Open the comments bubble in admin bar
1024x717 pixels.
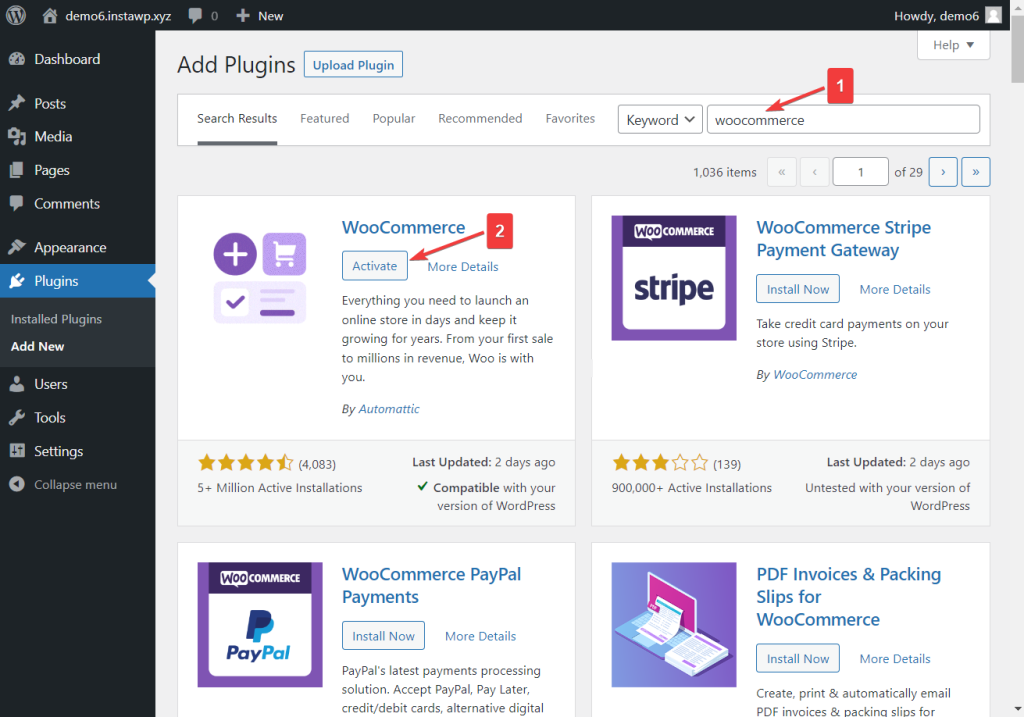point(195,16)
